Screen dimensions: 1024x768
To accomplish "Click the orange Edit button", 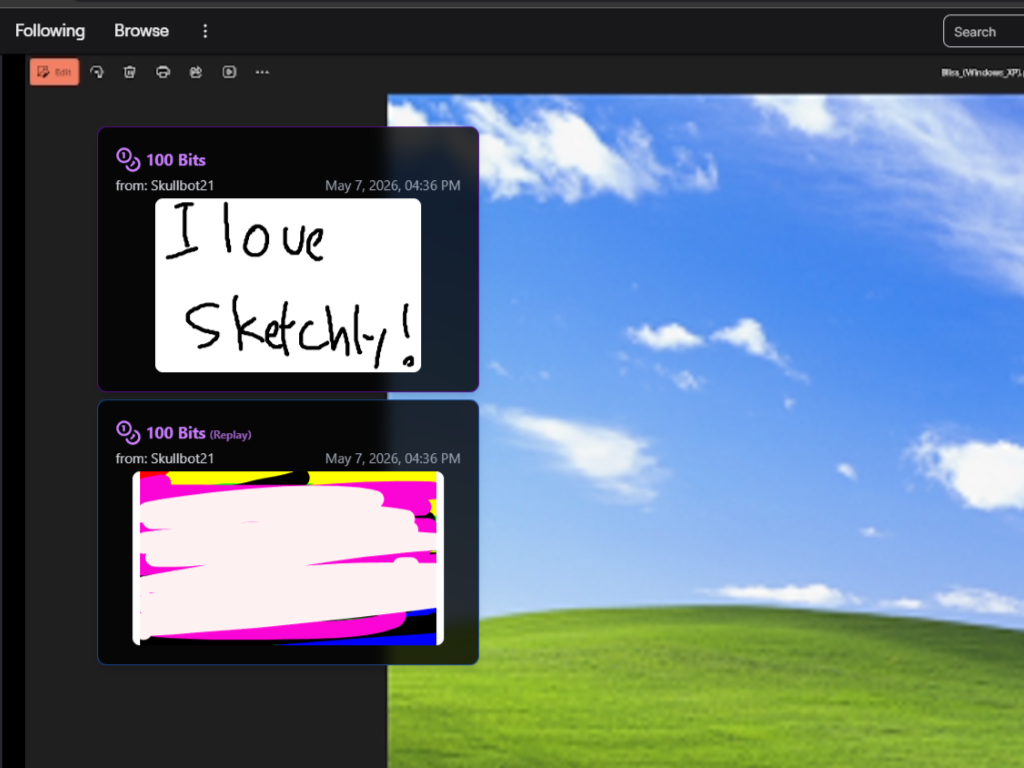I will (x=54, y=72).
